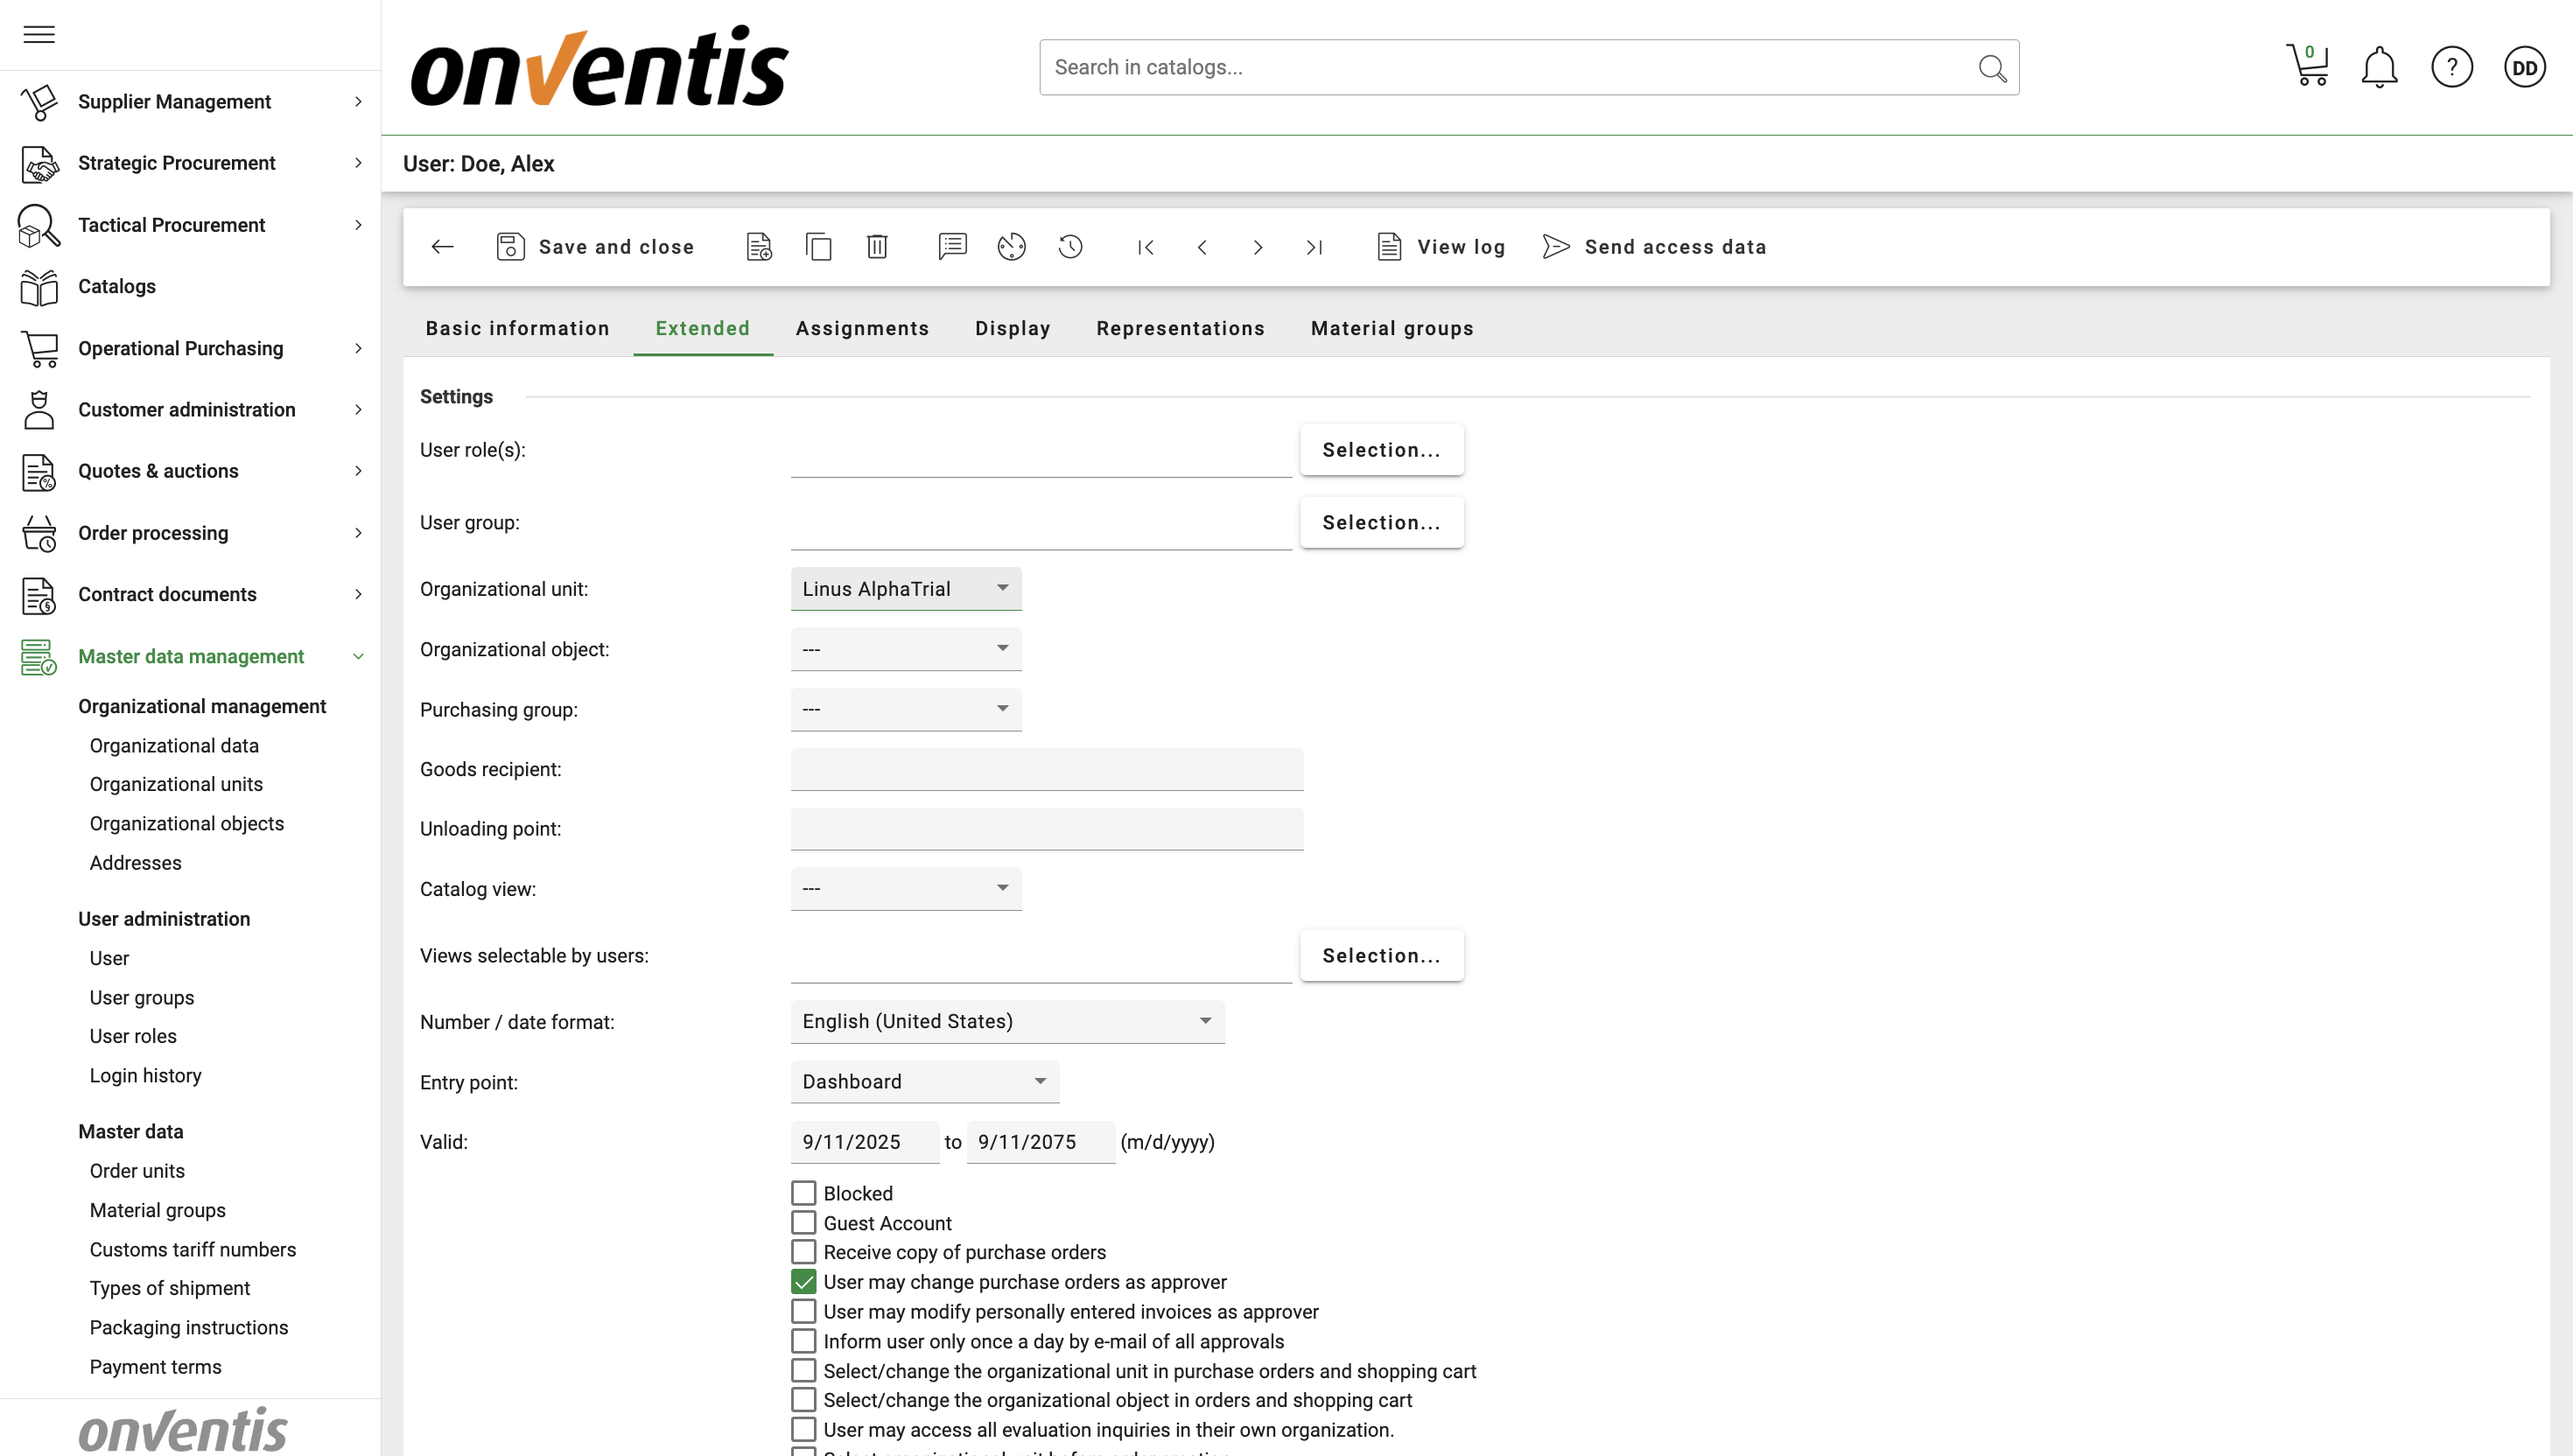Open the shopping cart in the header
2573x1456 pixels.
(x=2308, y=66)
